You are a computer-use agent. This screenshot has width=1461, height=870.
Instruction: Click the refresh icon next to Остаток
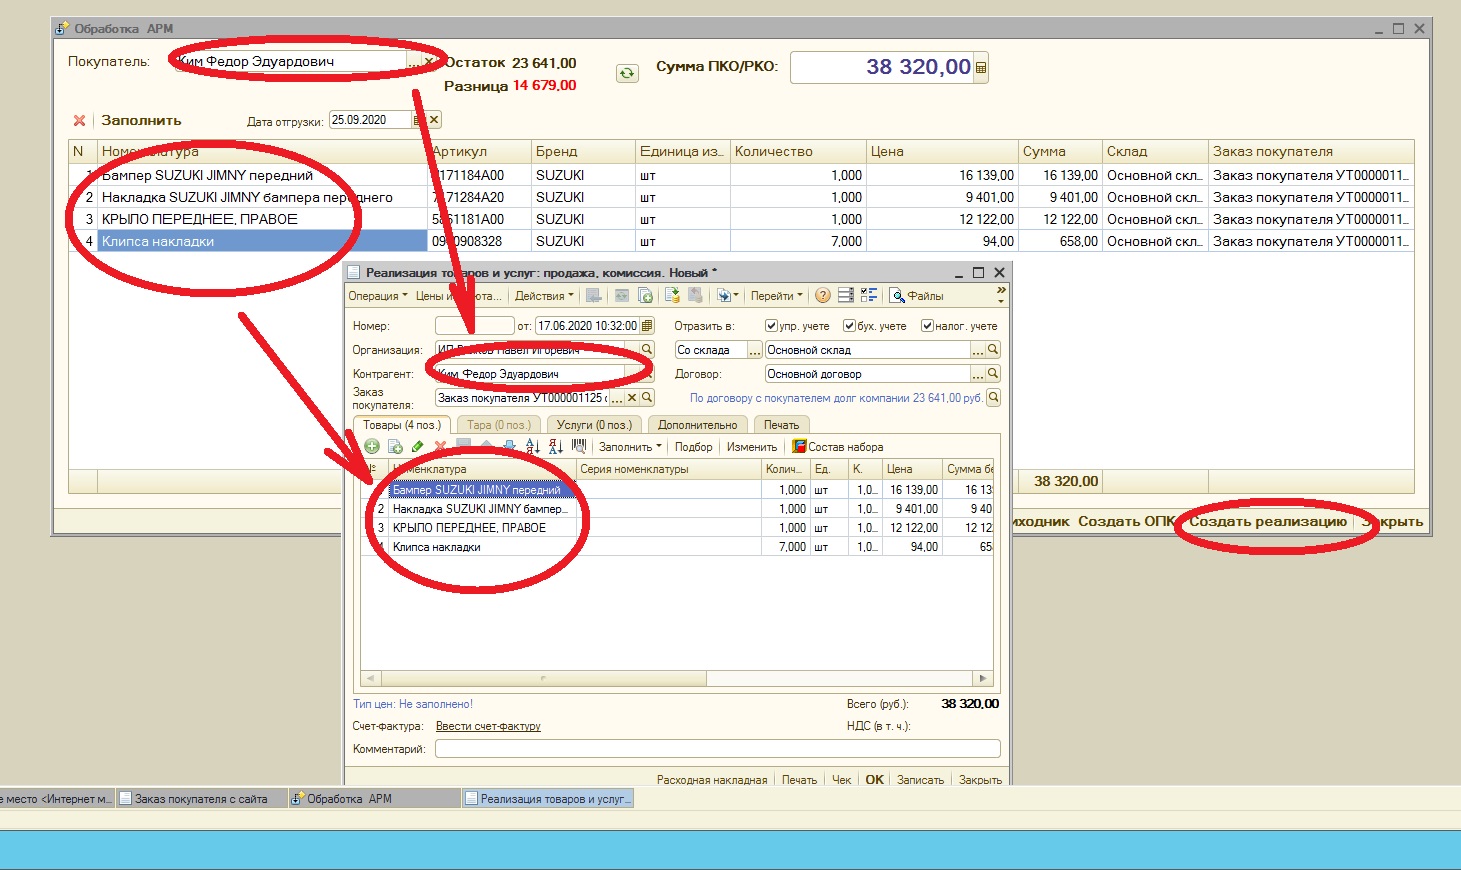[x=627, y=73]
